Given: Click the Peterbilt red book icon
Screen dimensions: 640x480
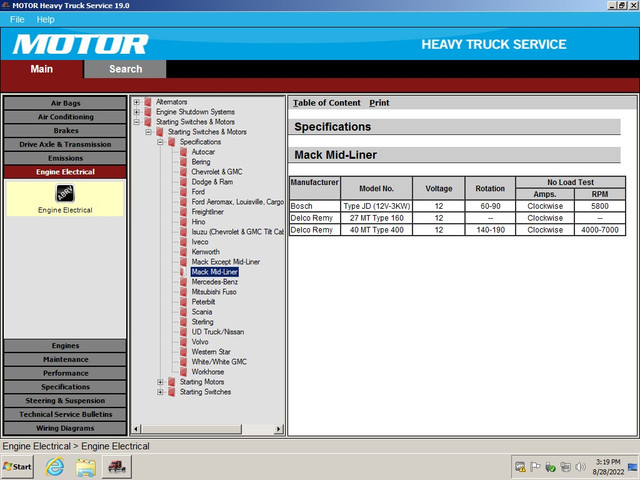Looking at the screenshot, I should (183, 302).
